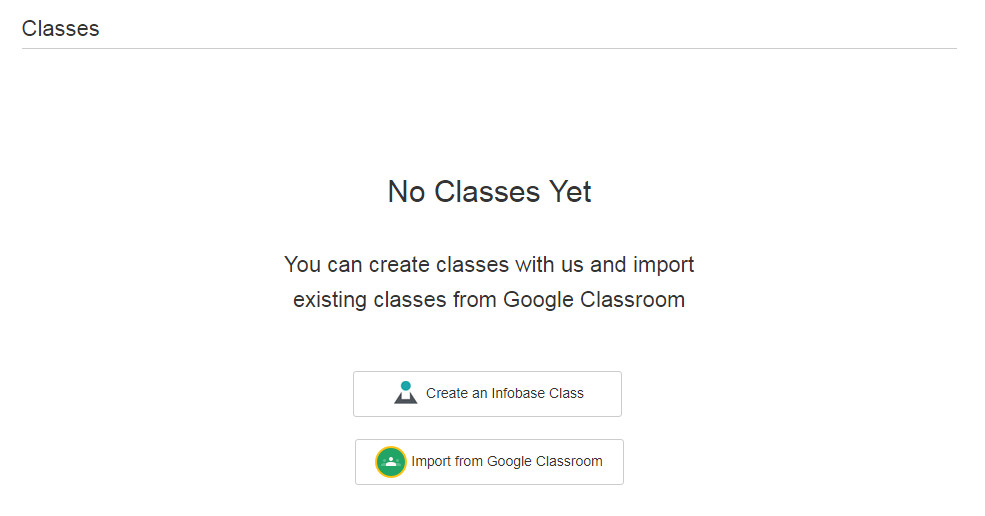
Task: Click the divider line under Classes
Action: pos(489,48)
